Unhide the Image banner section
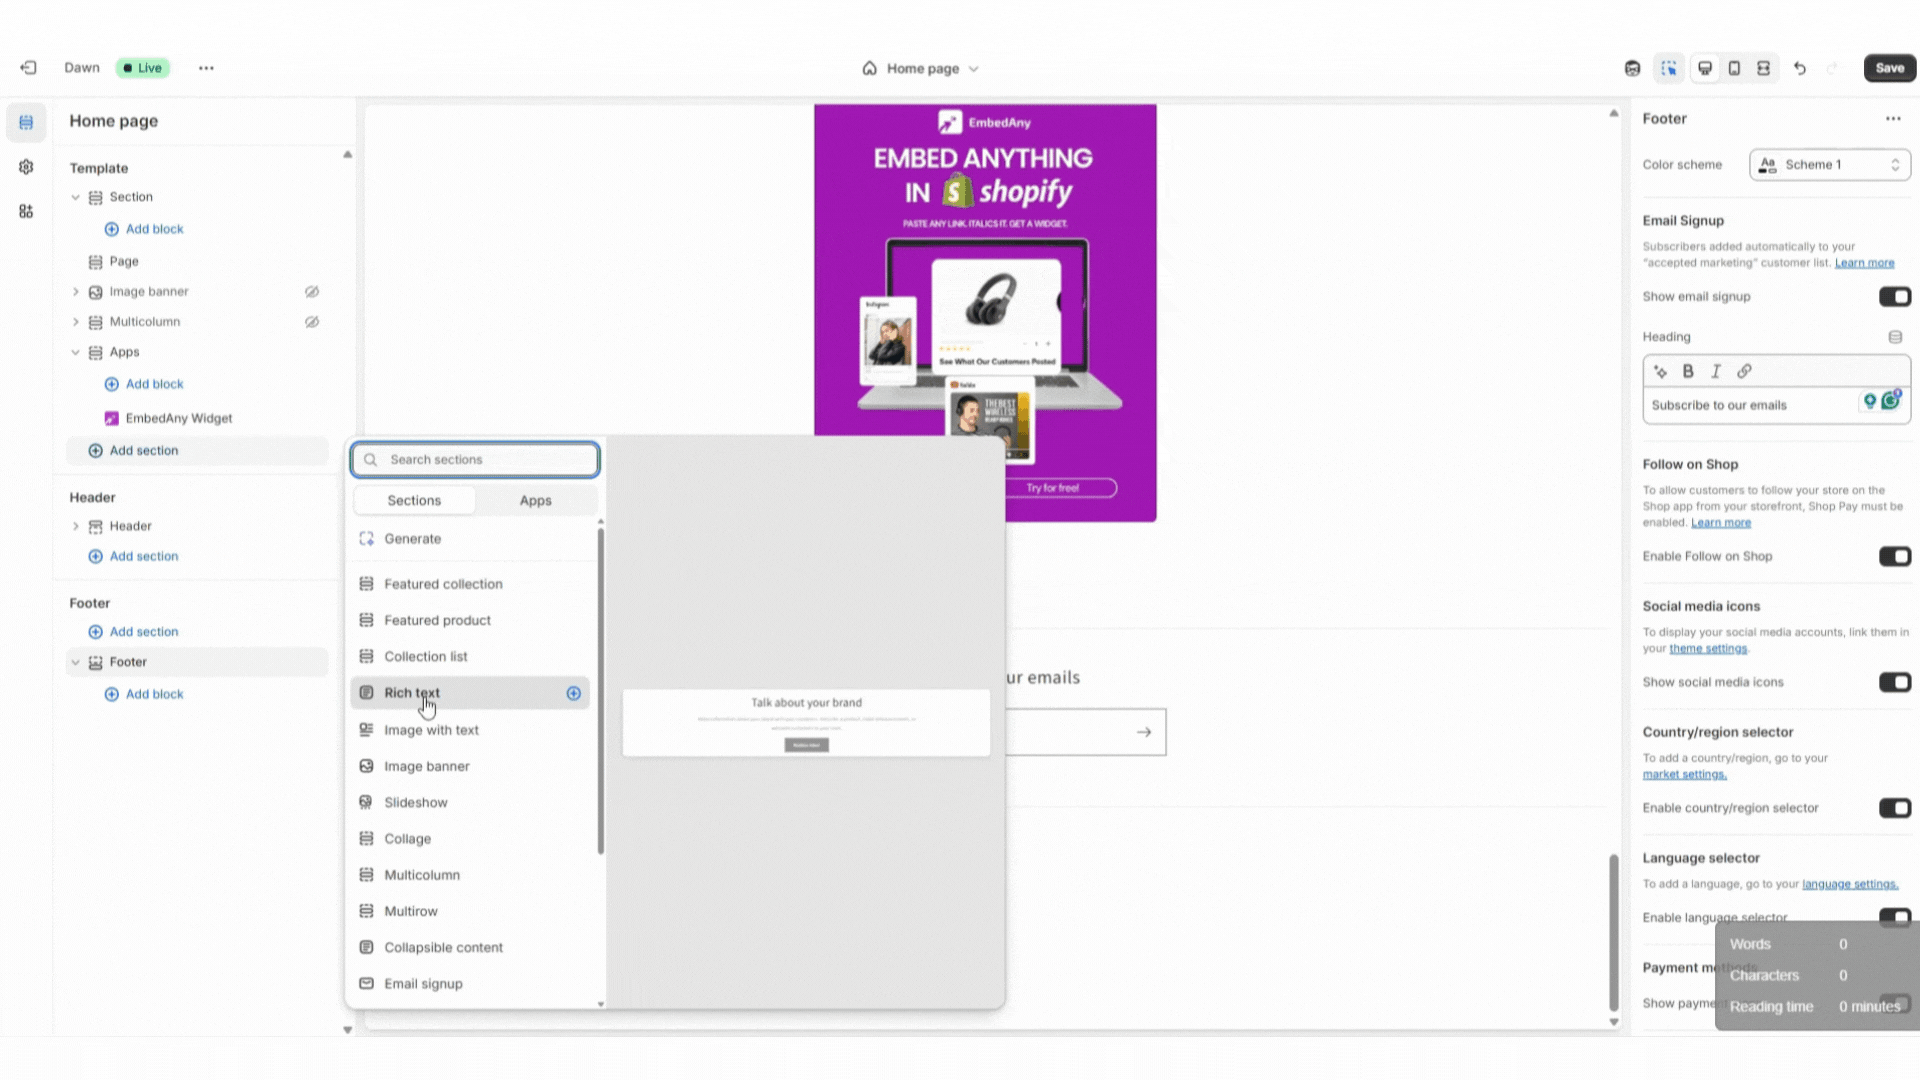Viewport: 1920px width, 1080px height. 312,292
